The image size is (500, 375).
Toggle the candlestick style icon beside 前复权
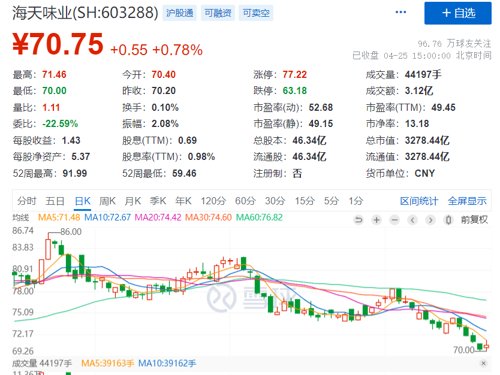pos(449,220)
